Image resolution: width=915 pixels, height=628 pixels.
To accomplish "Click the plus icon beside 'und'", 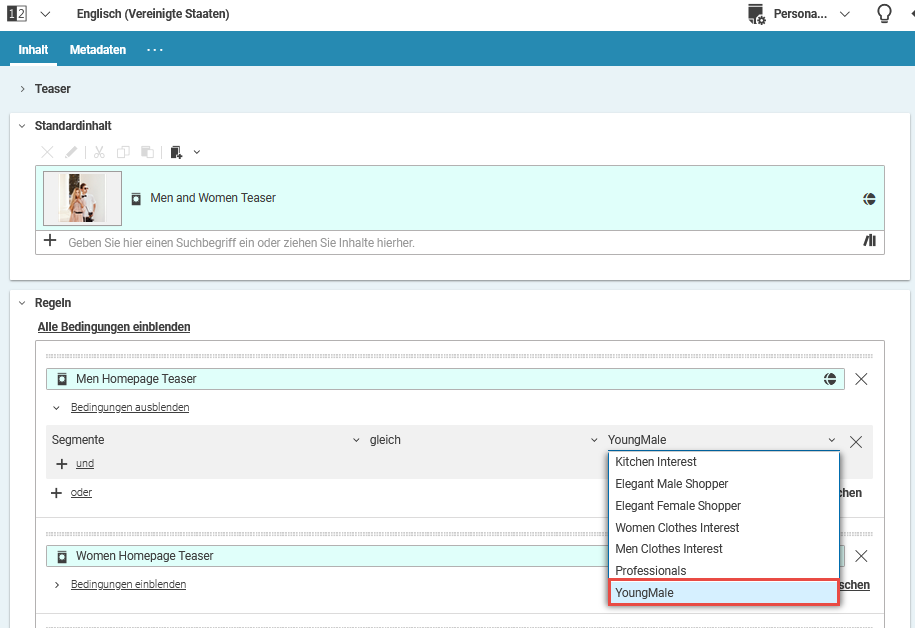I will coord(61,464).
